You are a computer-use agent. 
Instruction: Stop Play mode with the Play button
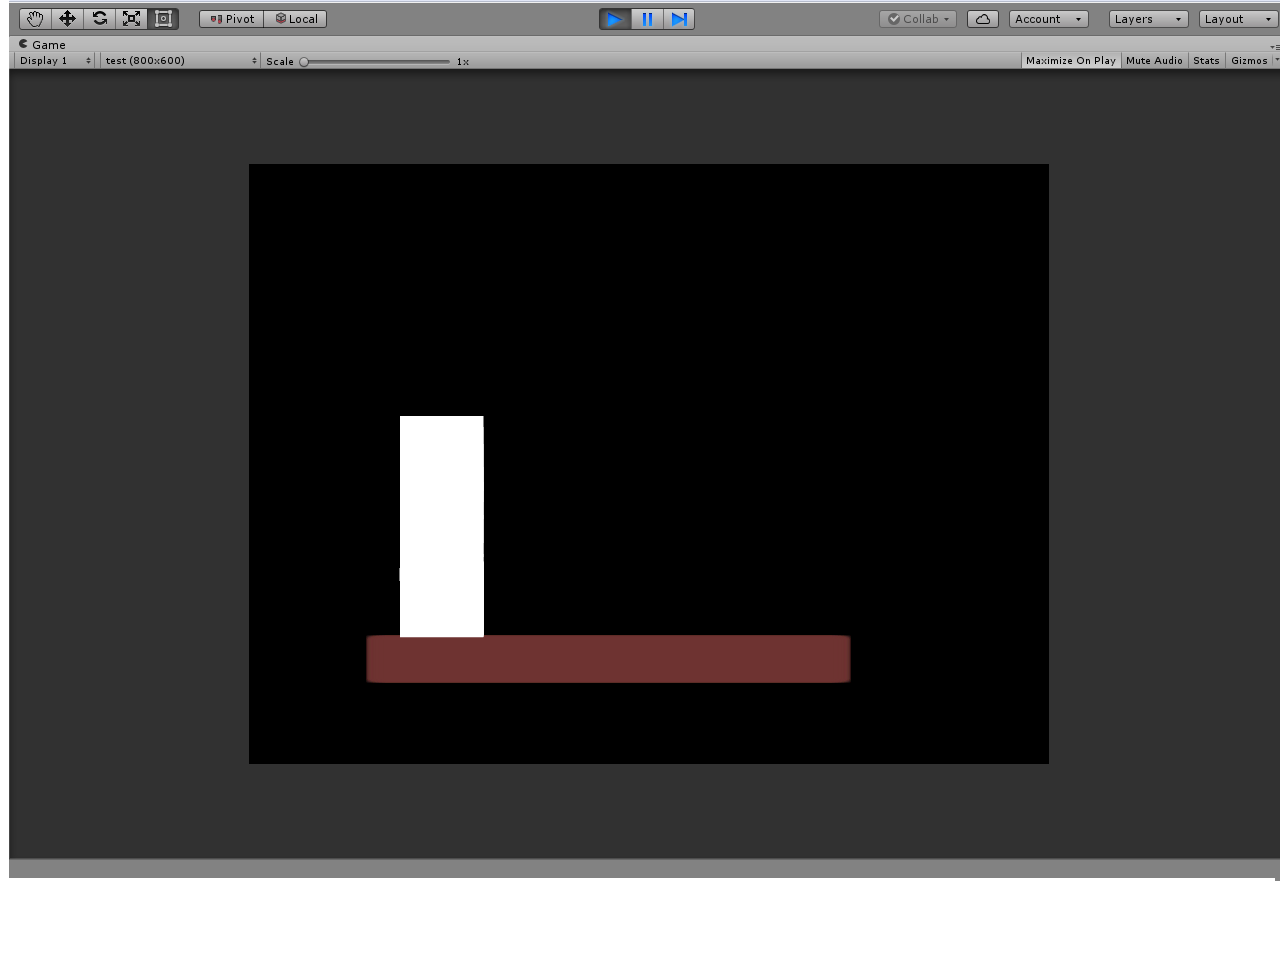pyautogui.click(x=614, y=18)
